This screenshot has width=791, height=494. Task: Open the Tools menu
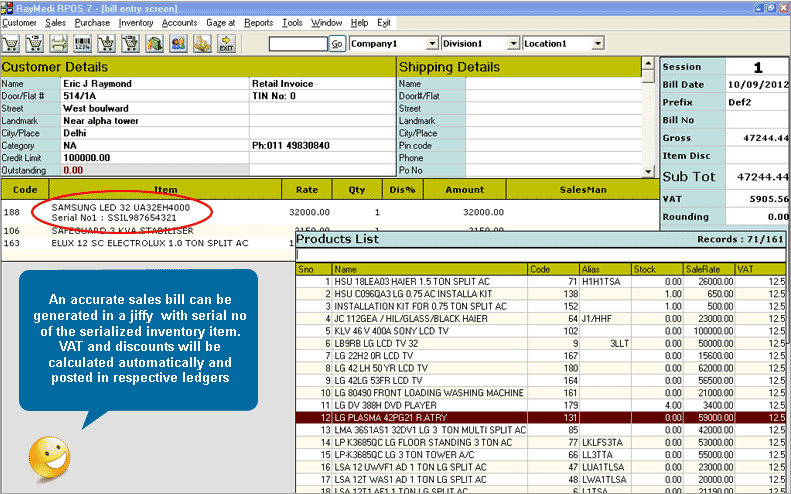click(x=292, y=23)
